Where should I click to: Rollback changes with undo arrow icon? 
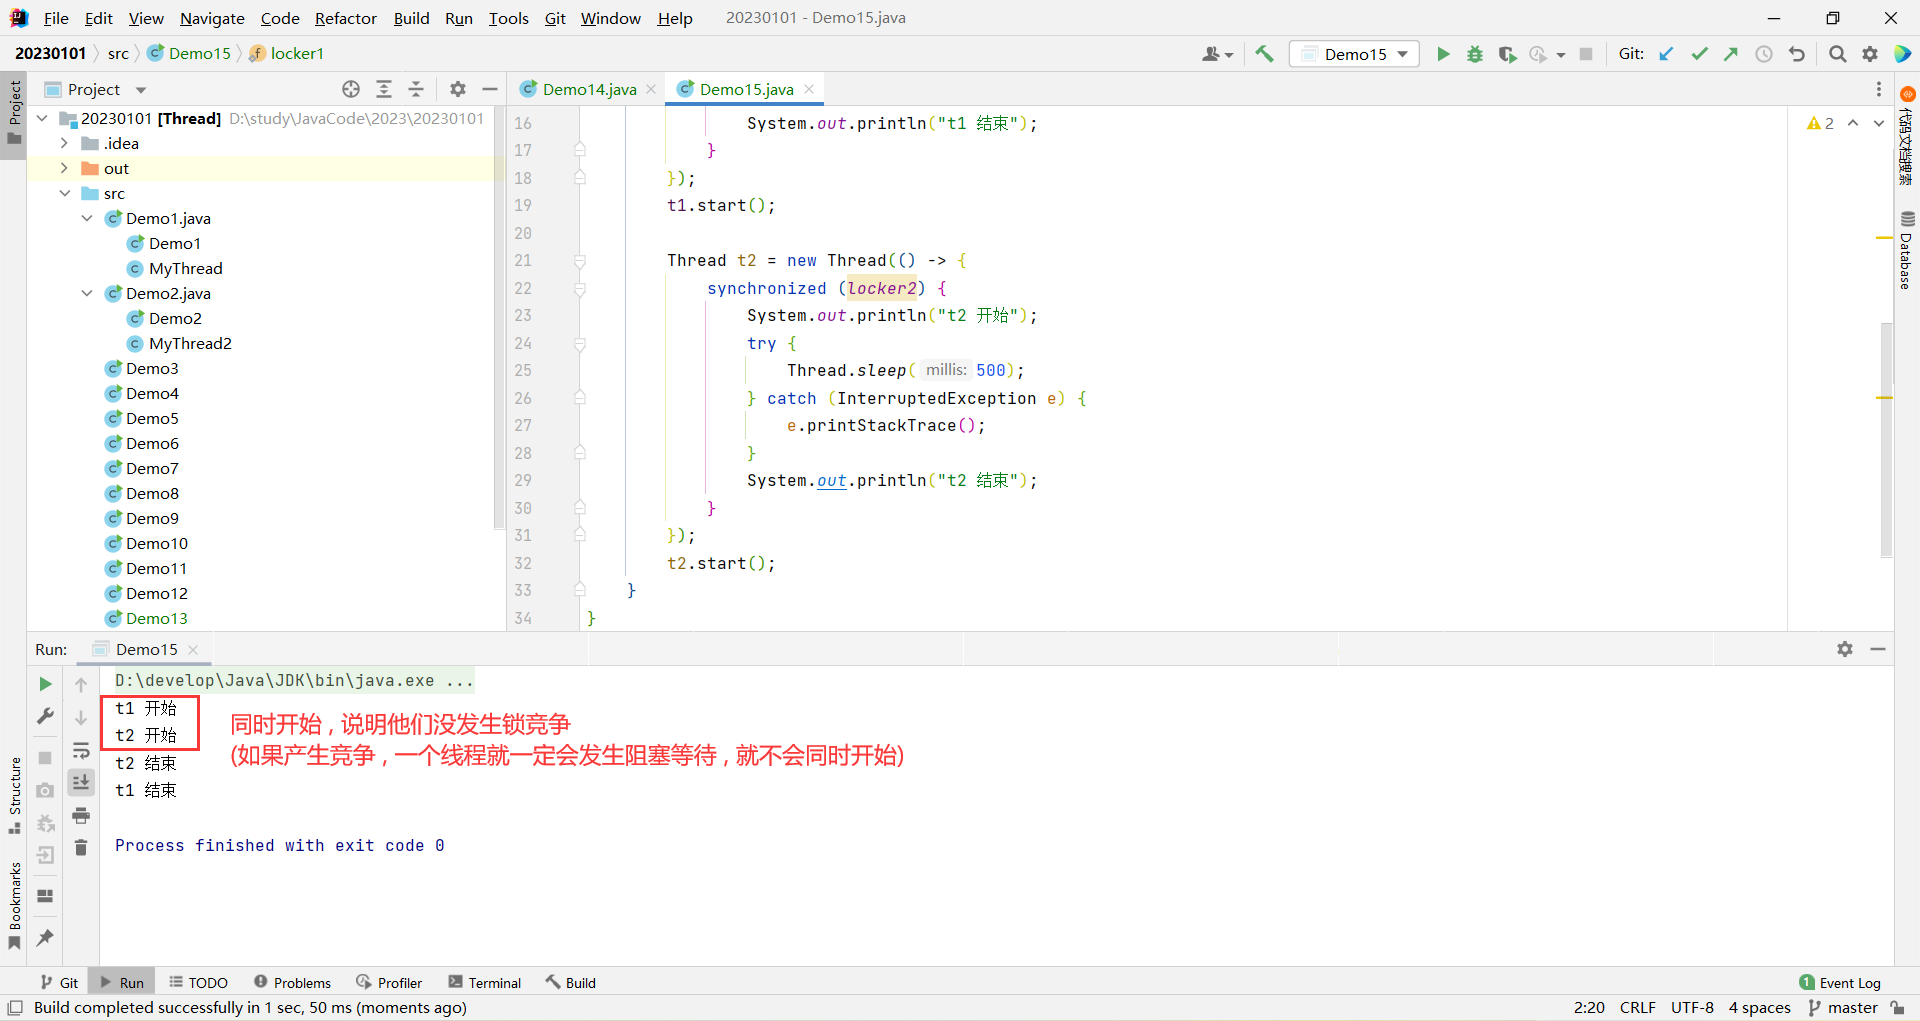click(1797, 54)
